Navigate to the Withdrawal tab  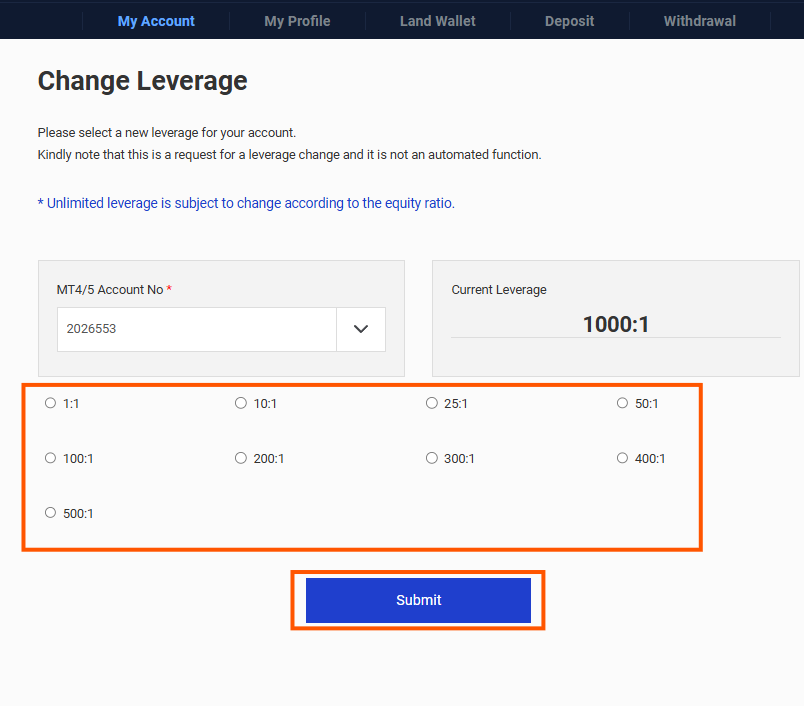(699, 21)
